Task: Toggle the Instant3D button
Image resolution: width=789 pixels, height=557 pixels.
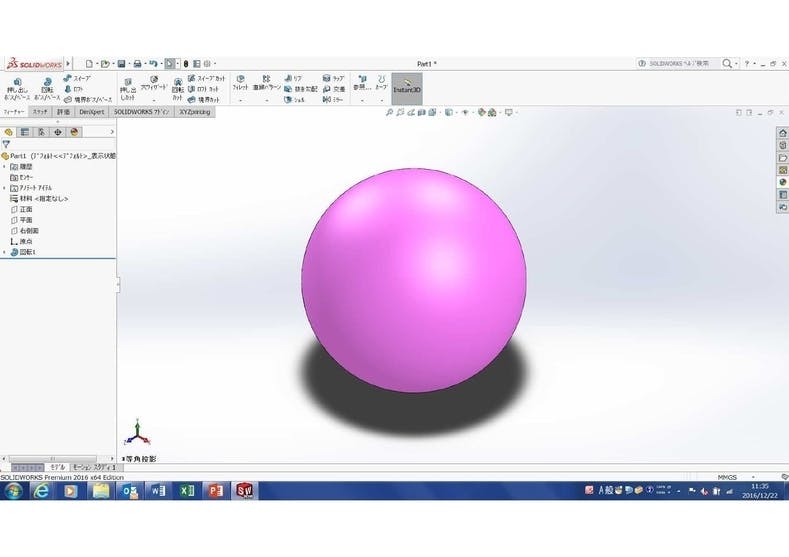Action: click(406, 86)
